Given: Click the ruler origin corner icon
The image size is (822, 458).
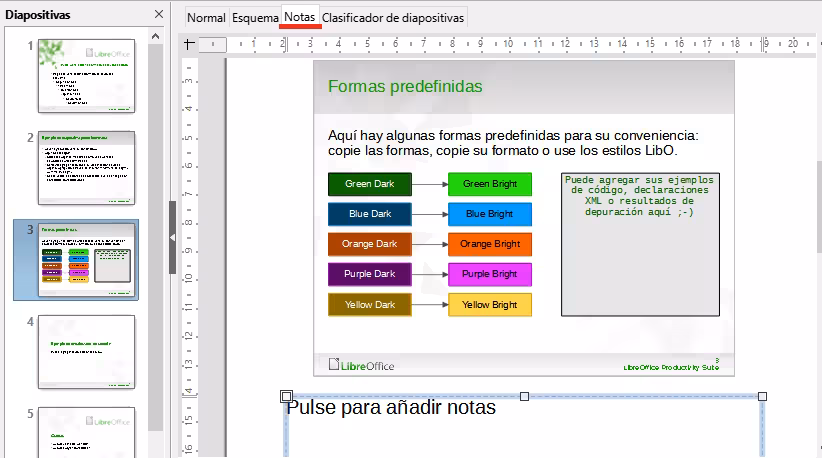Looking at the screenshot, I should coord(189,44).
